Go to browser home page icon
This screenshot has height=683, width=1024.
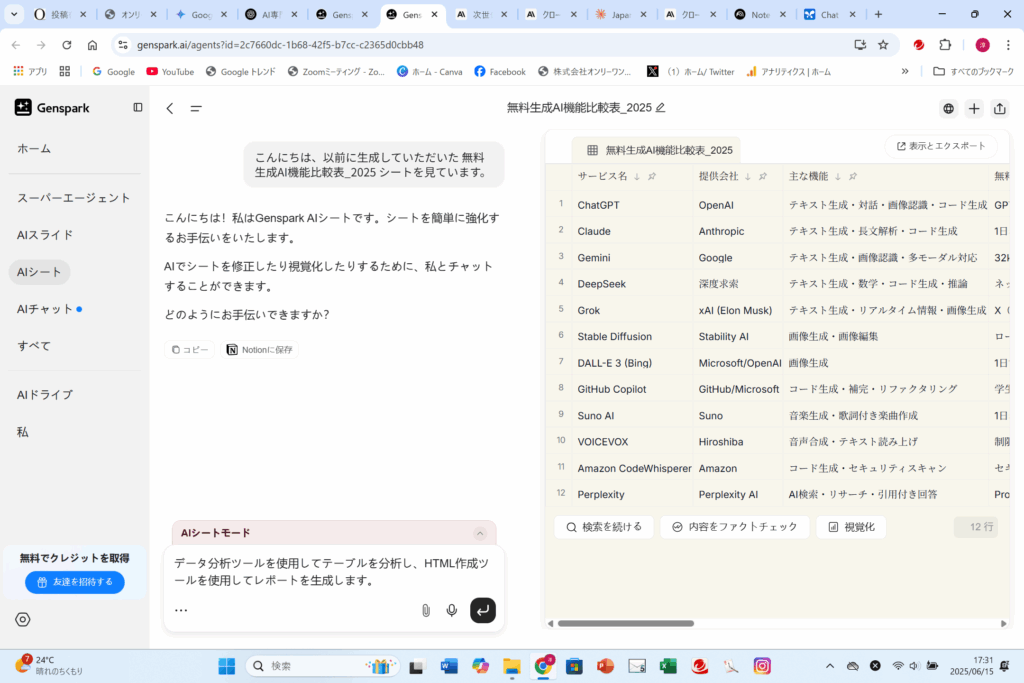(92, 45)
